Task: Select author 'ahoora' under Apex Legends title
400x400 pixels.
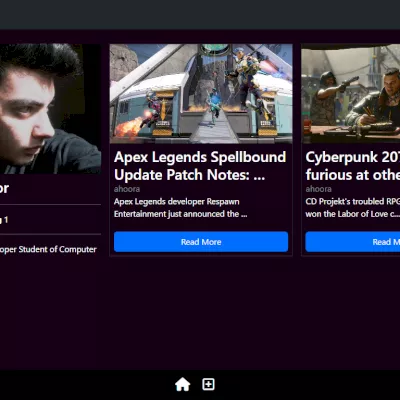Action: [x=127, y=189]
